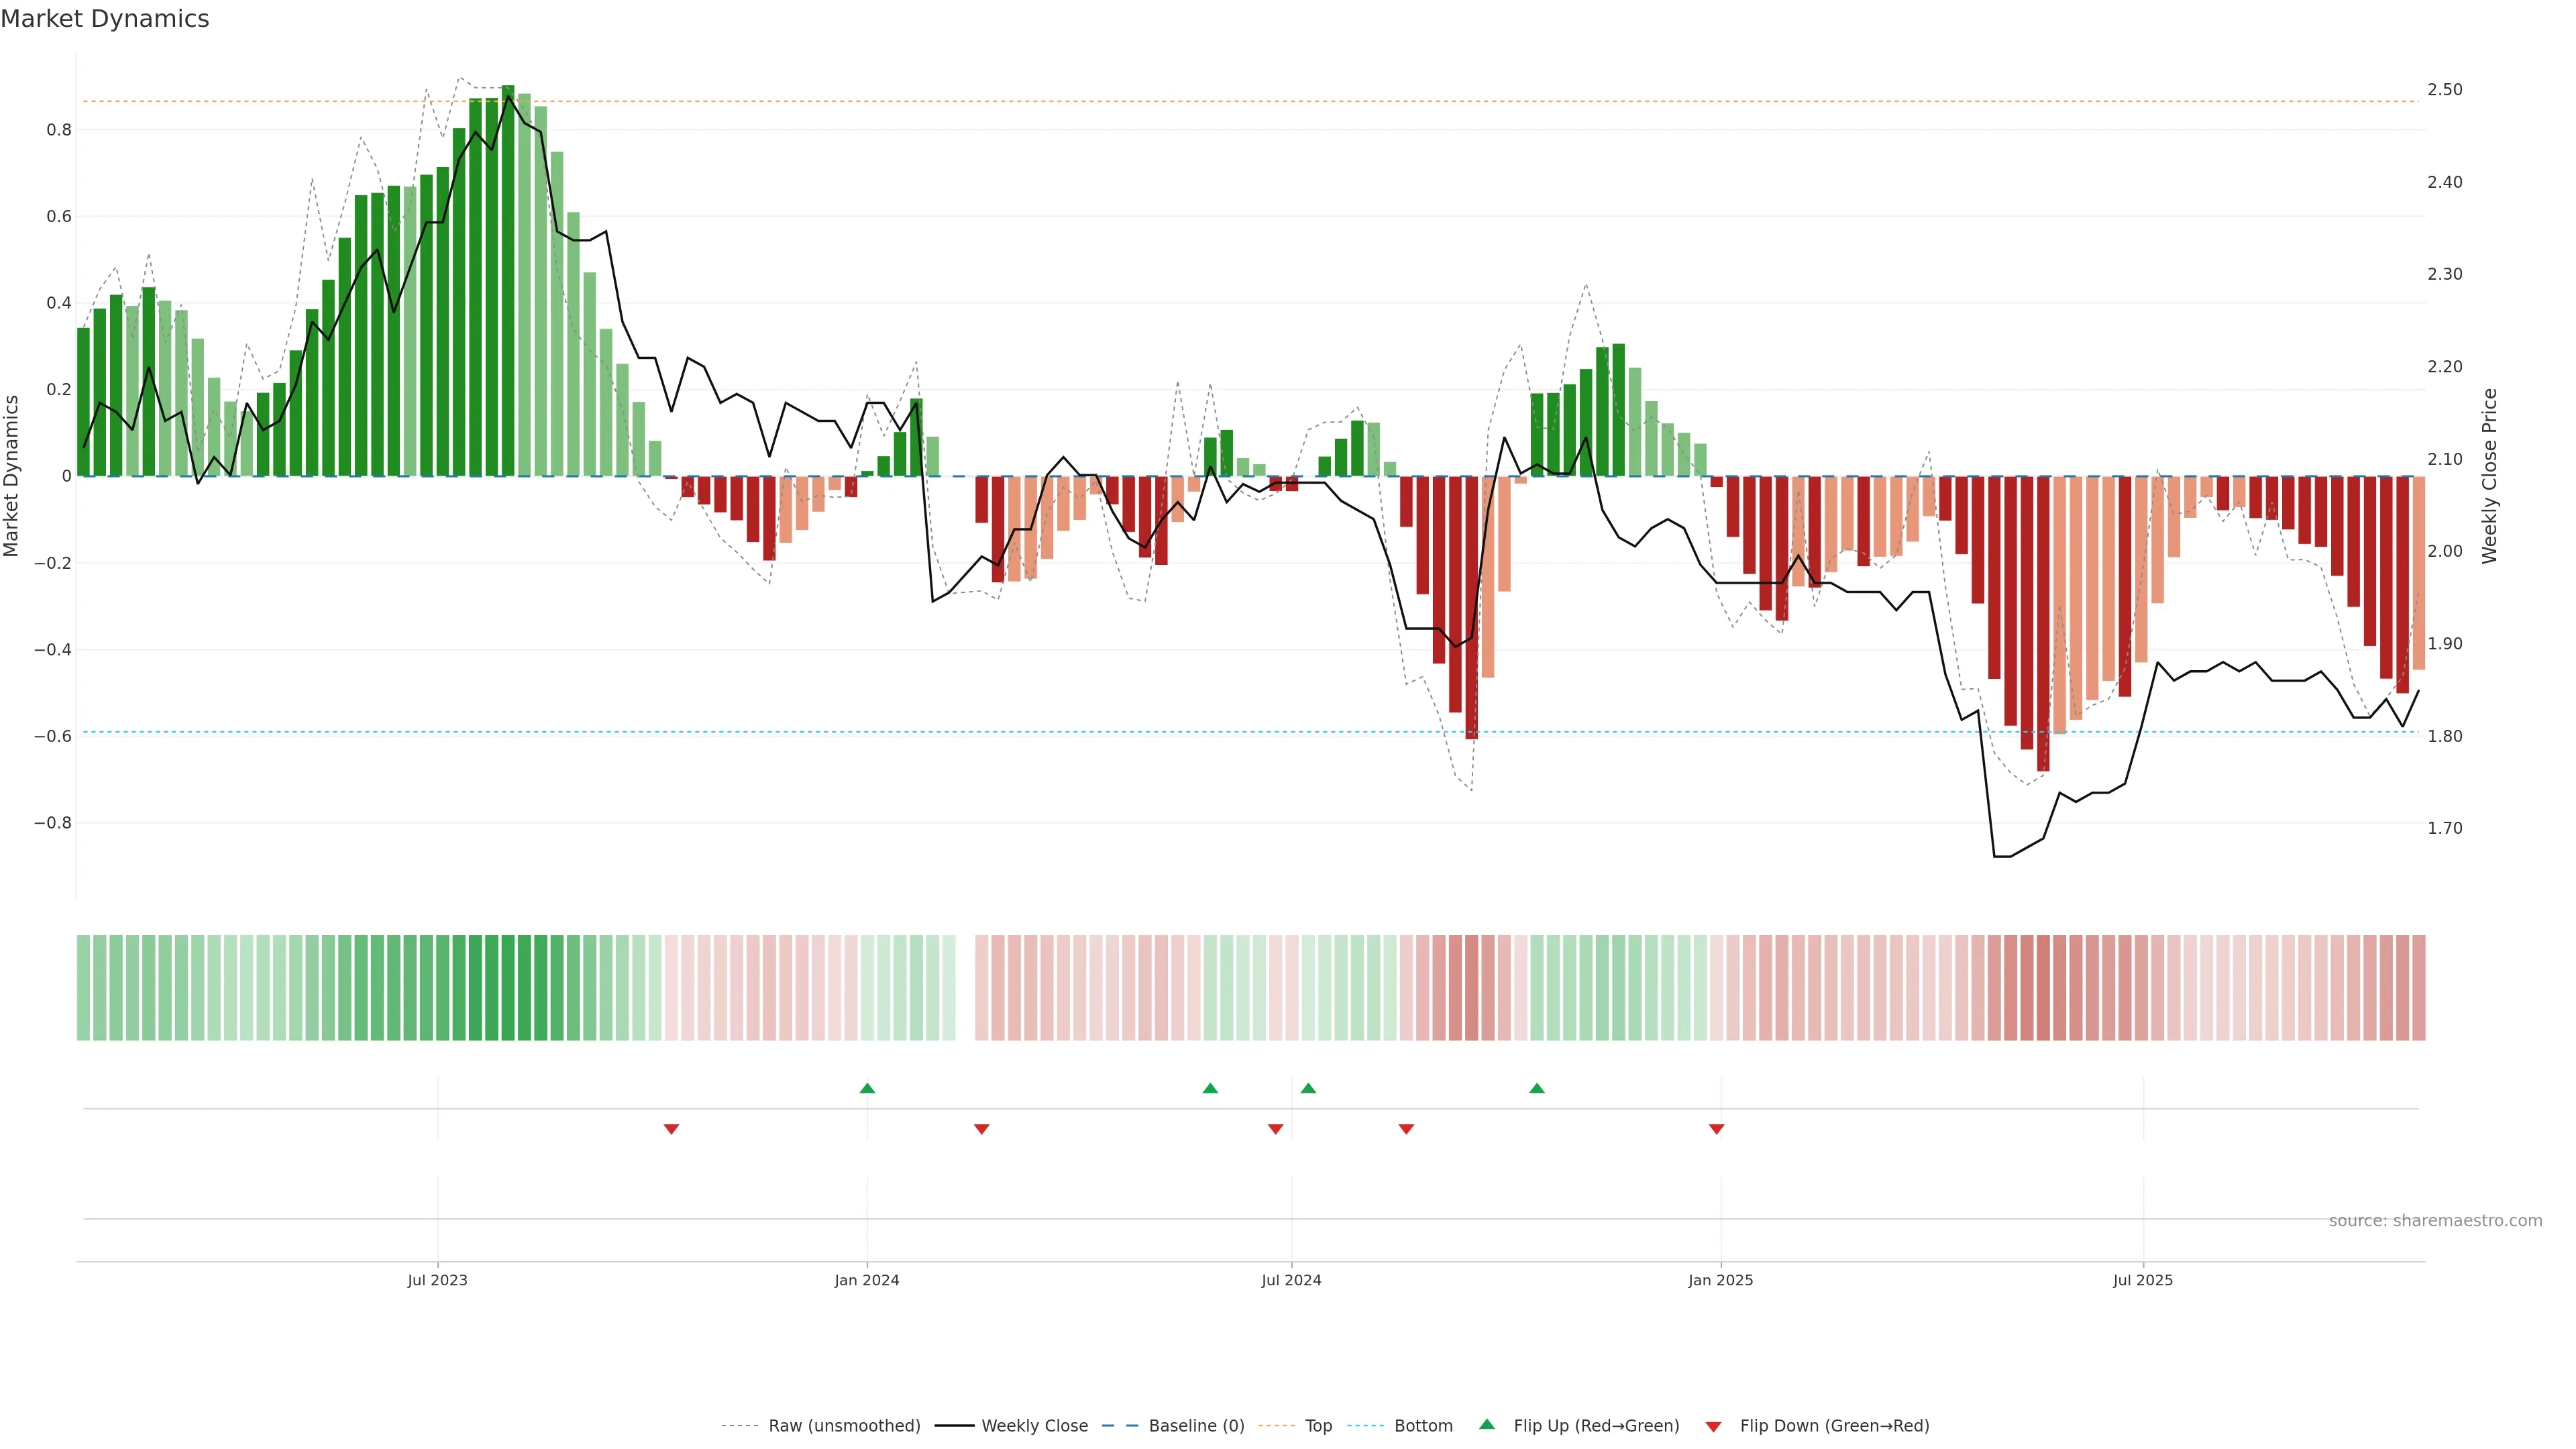Screen dimensions: 2576x1449
Task: Click the last green flip-up marker near Oct 2024
Action: click(x=1536, y=1088)
